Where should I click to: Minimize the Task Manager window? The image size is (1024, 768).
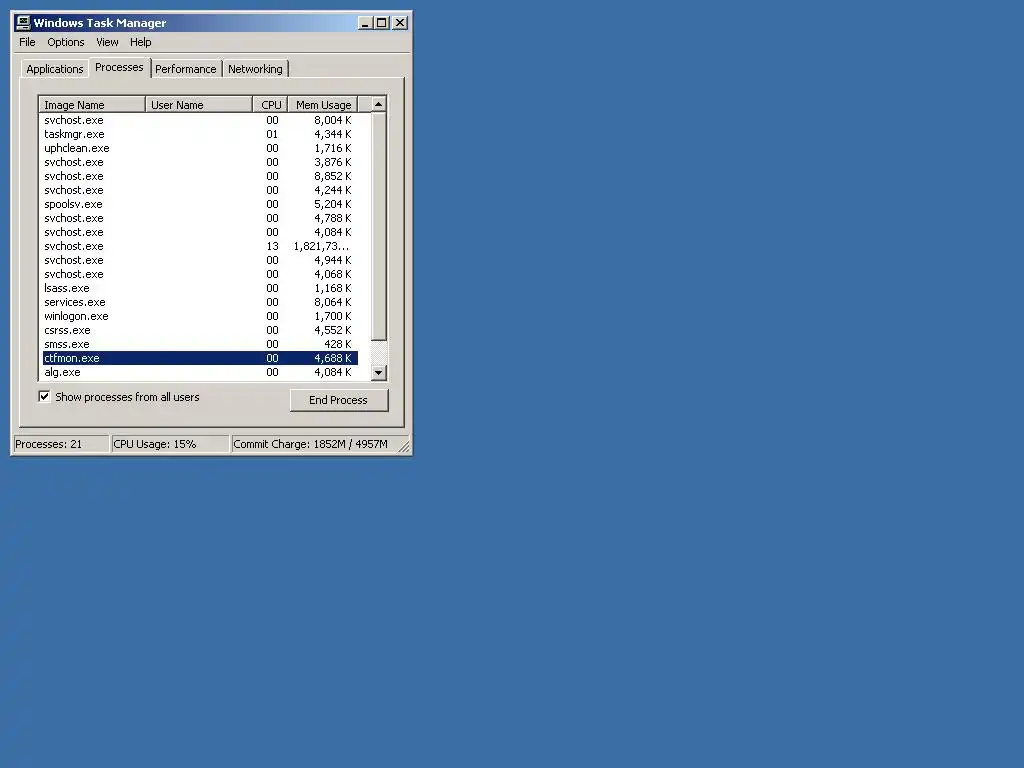click(x=365, y=23)
